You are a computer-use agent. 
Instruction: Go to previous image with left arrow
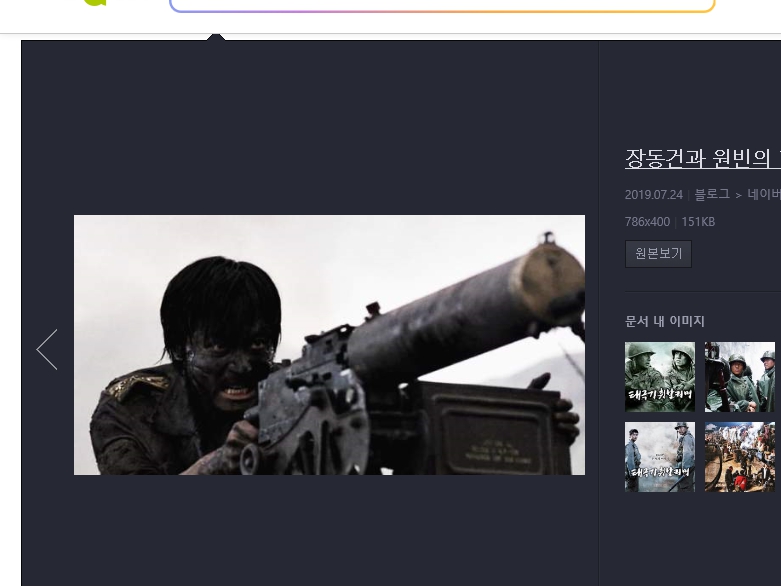click(x=47, y=350)
